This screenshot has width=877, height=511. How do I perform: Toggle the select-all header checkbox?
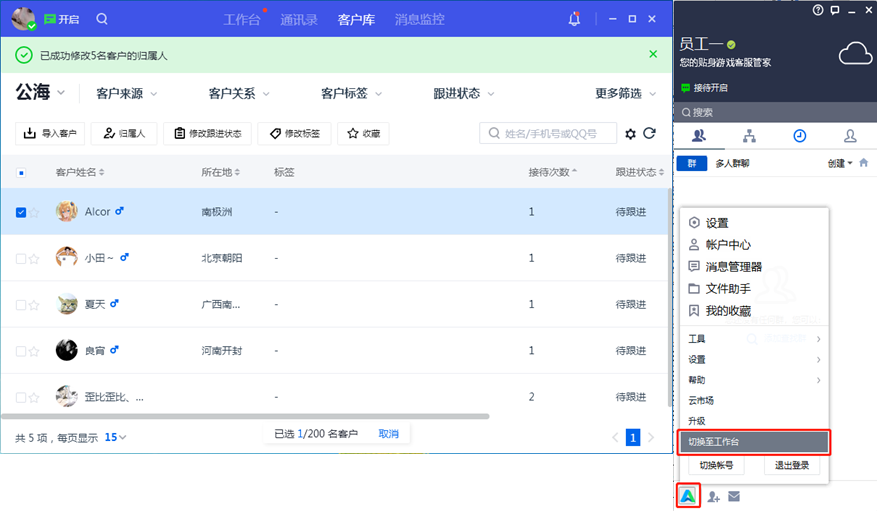click(x=21, y=173)
